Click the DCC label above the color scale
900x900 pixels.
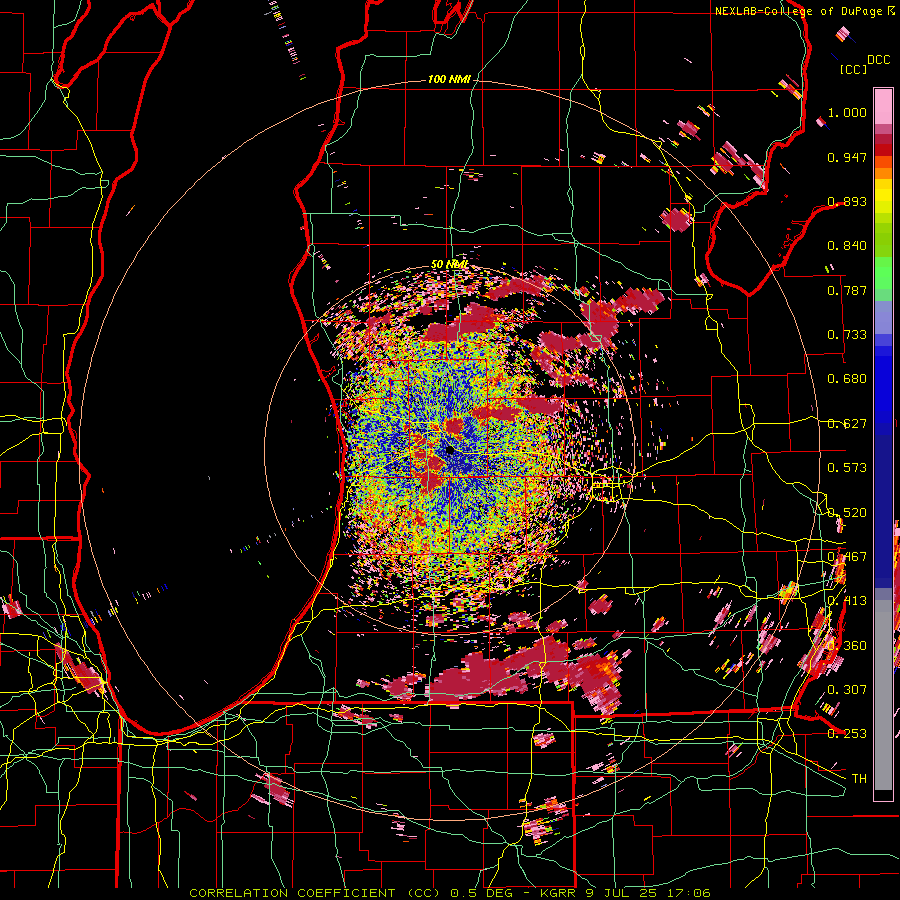878,60
